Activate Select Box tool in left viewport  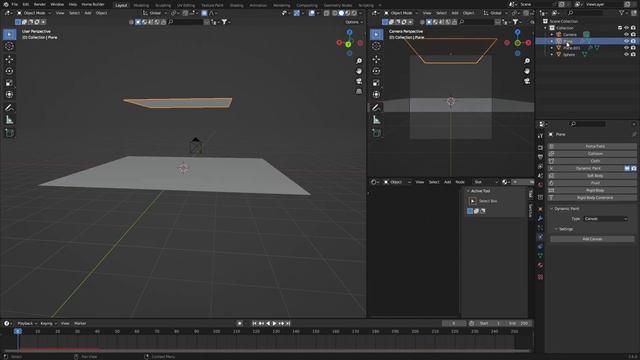pos(9,34)
